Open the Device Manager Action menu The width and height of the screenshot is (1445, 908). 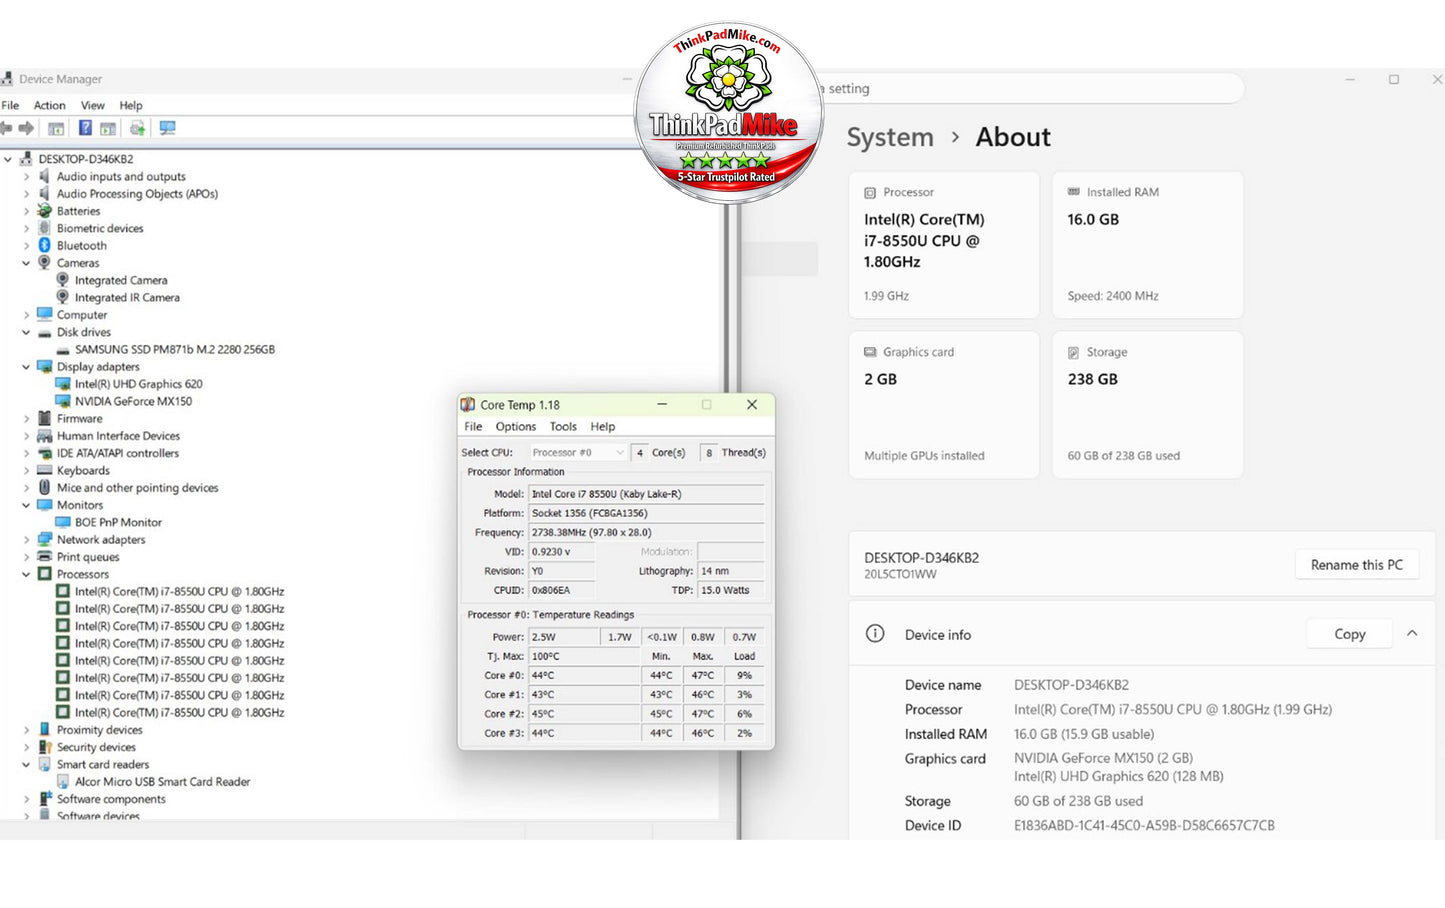tap(49, 105)
